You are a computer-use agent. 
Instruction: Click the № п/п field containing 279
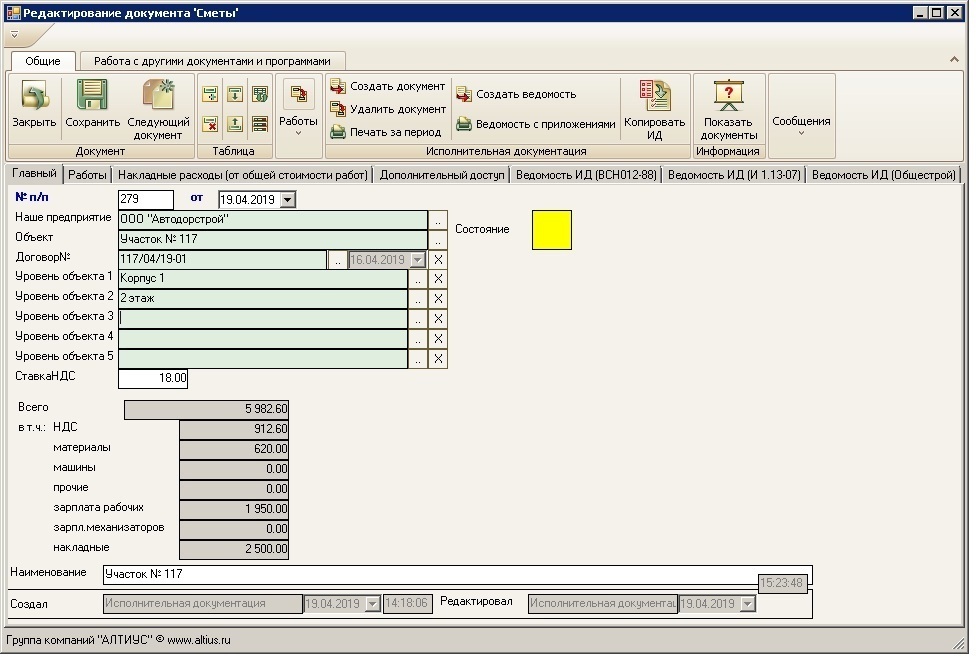[x=146, y=200]
